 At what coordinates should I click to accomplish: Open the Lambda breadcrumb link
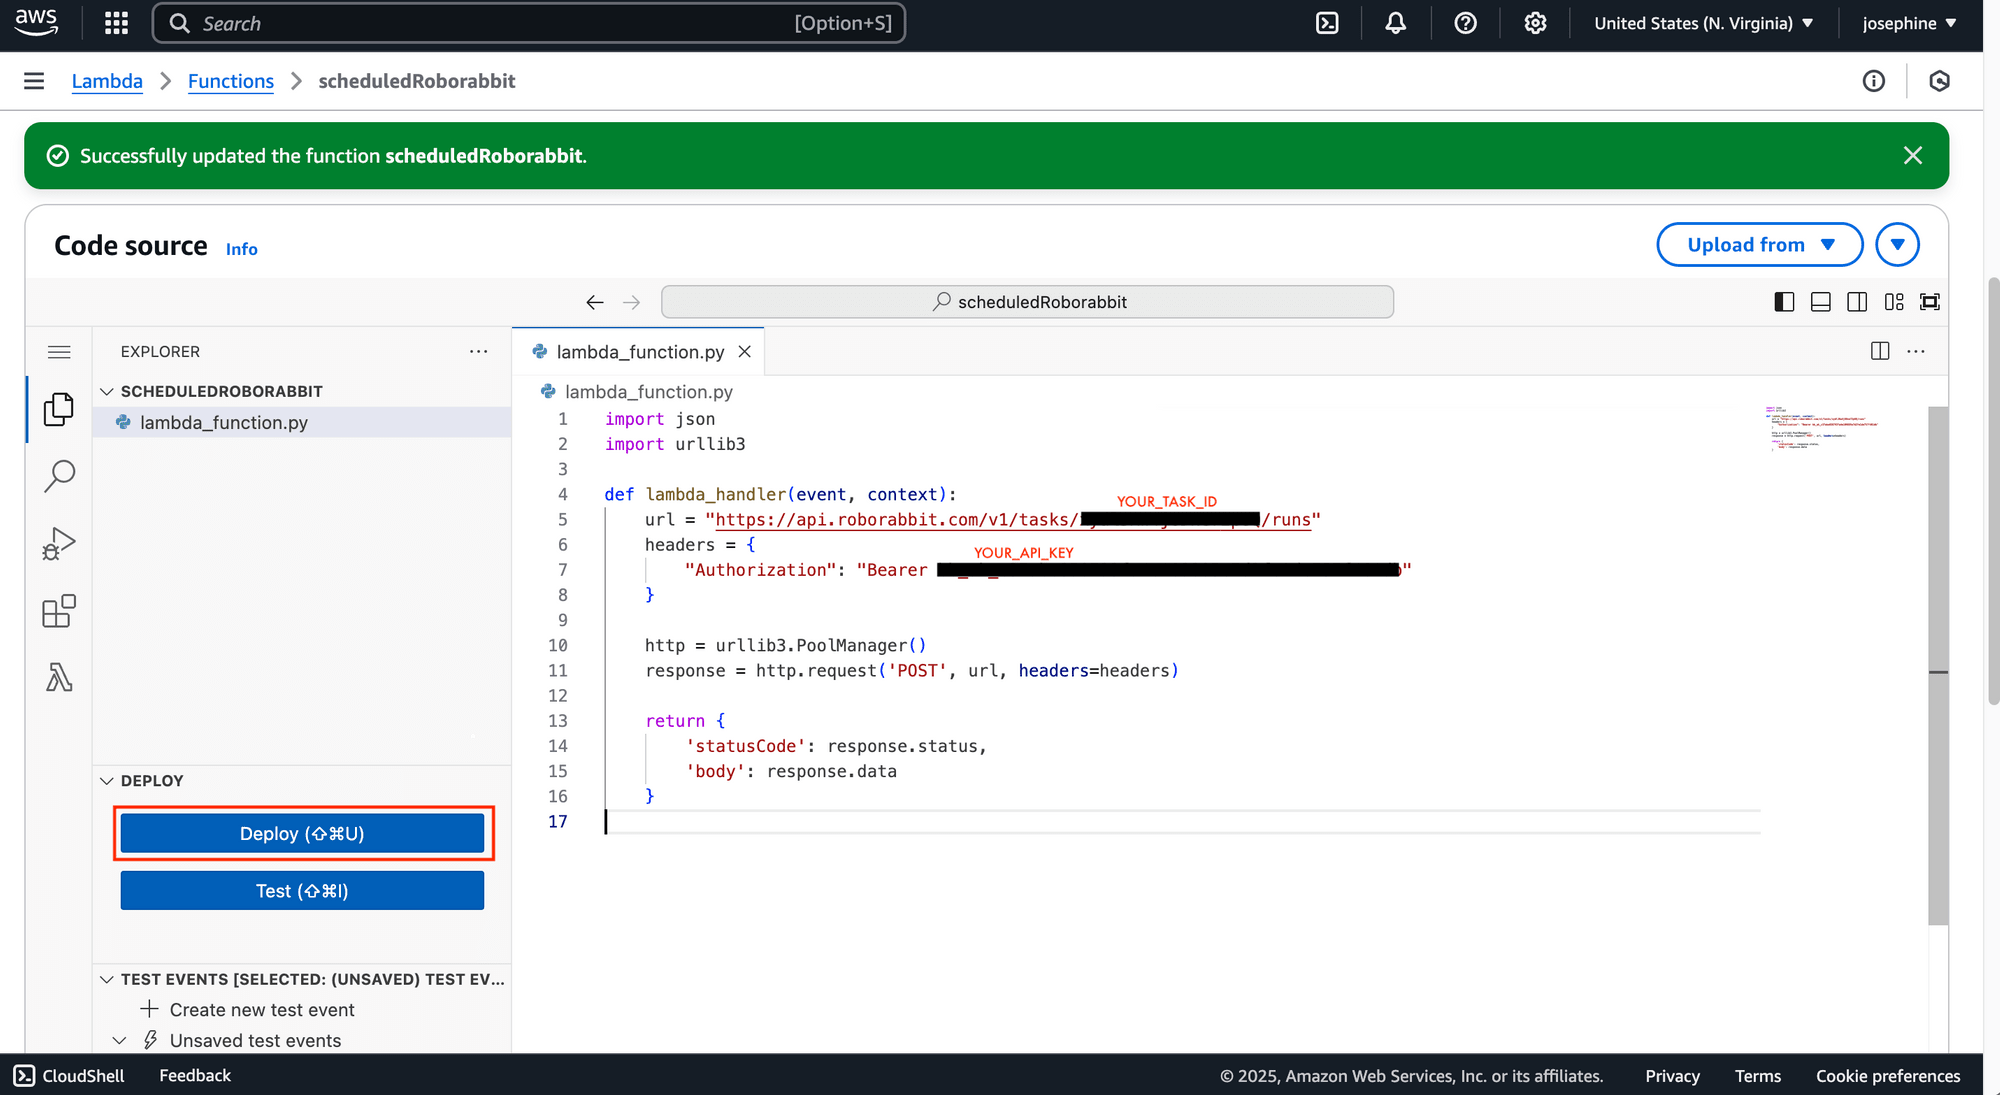[x=107, y=81]
